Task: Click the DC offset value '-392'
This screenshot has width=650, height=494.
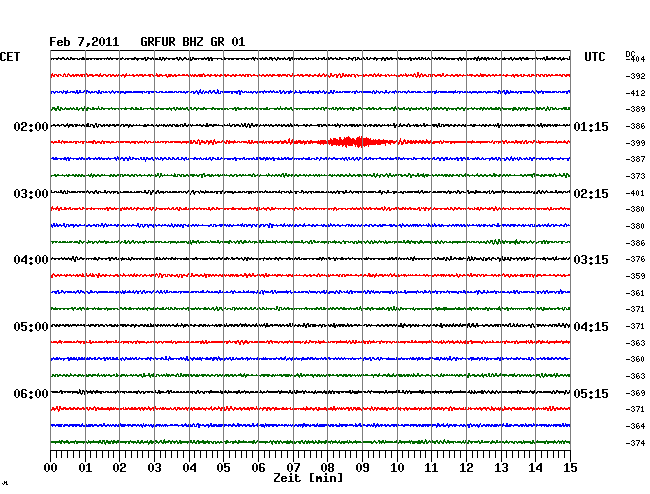Action: pos(635,76)
